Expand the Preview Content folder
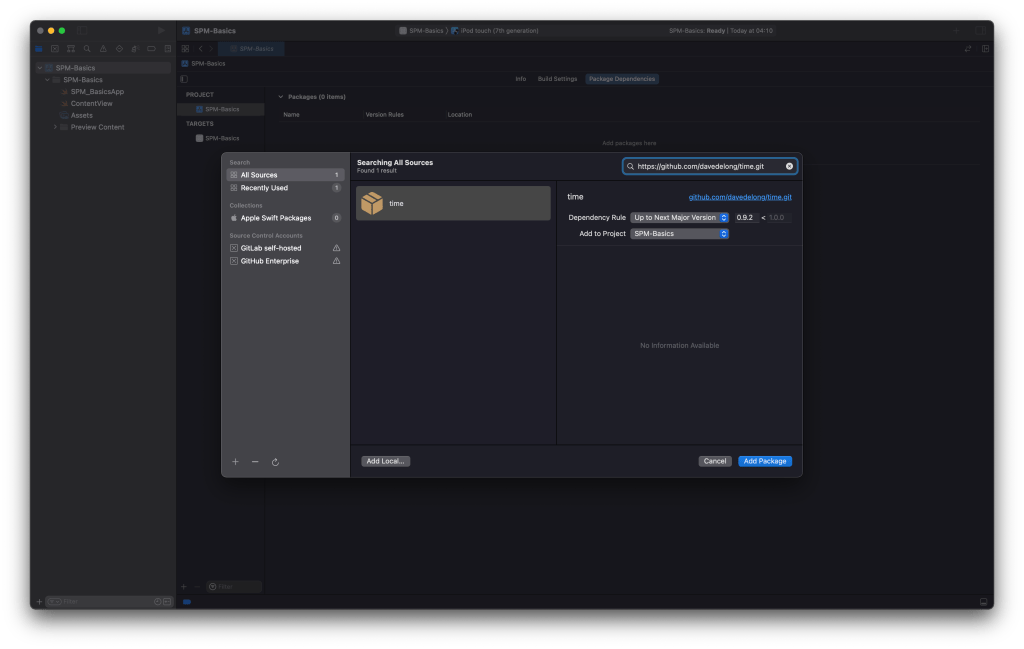 point(56,127)
